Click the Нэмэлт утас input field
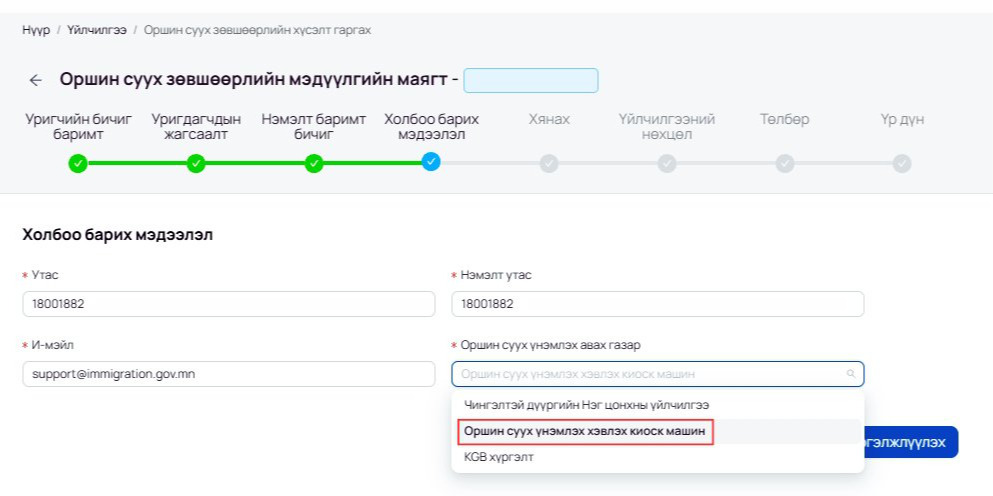 point(657,304)
